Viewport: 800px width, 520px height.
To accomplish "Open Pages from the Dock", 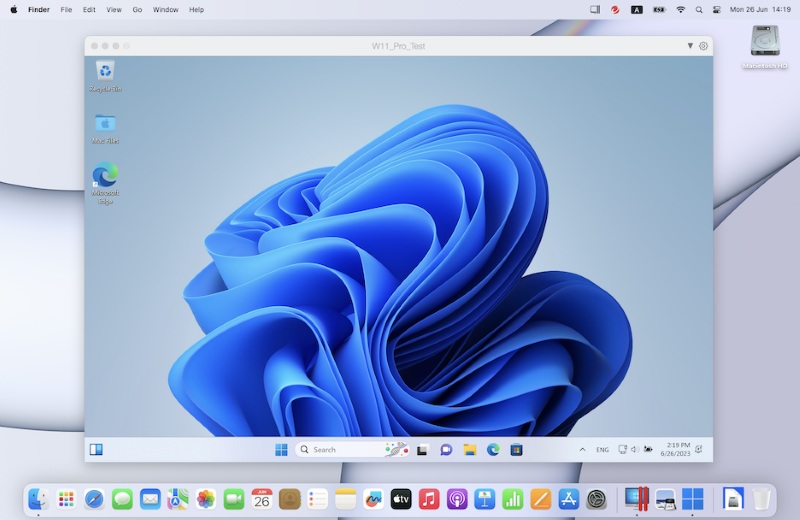I will point(540,499).
